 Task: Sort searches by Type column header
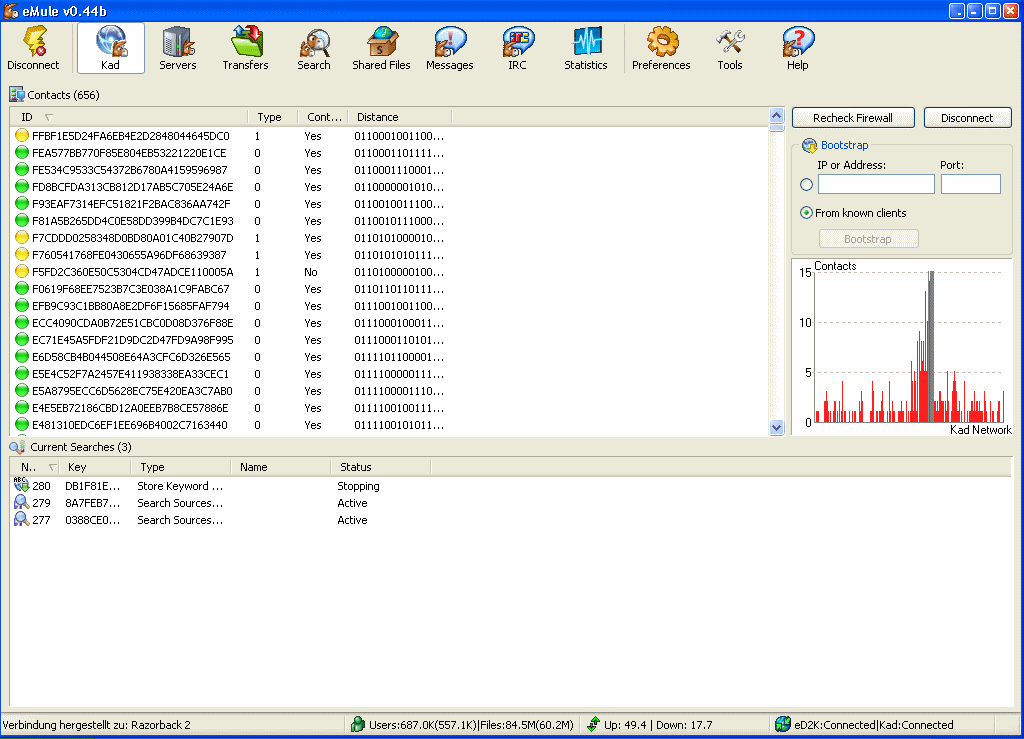tap(181, 467)
